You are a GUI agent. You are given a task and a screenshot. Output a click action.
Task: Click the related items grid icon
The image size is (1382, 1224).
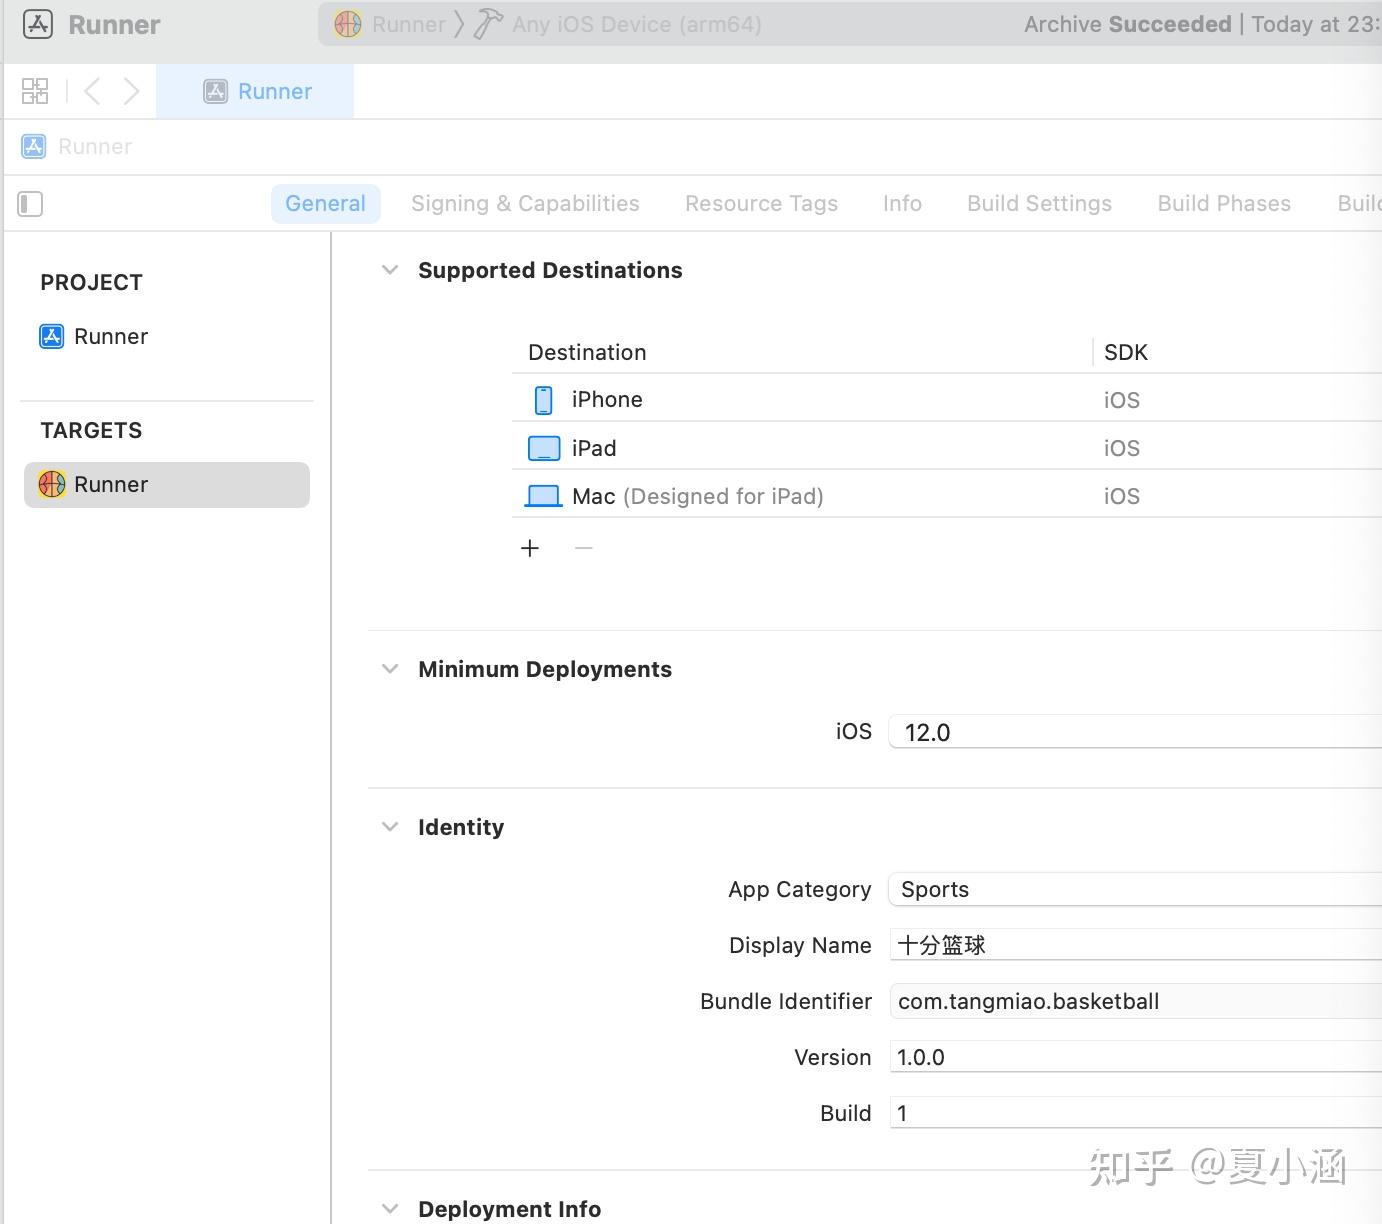pos(35,91)
